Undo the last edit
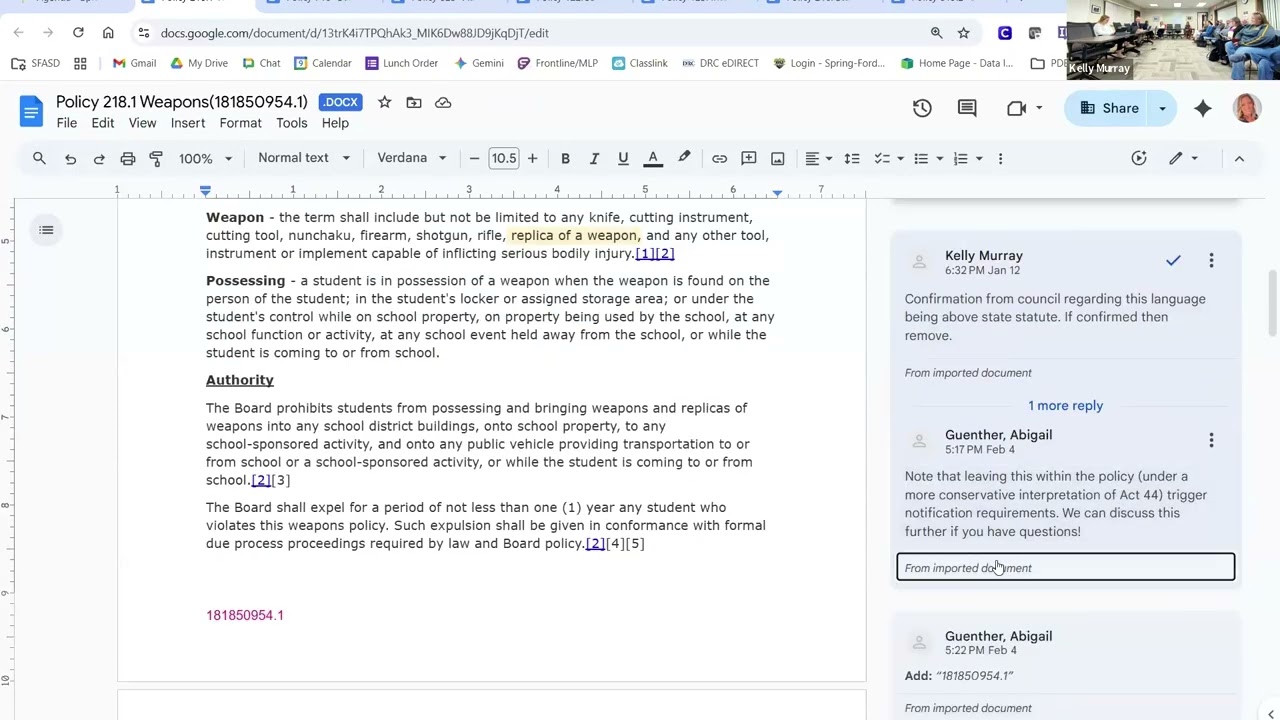Viewport: 1280px width, 720px height. coord(70,158)
